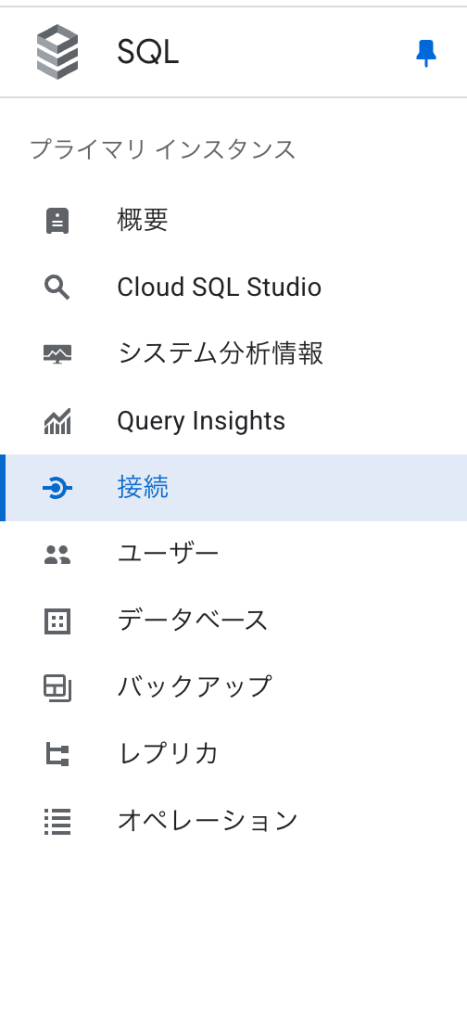This screenshot has height=1024, width=467.
Task: Click the バックアップ backup icon
Action: tap(57, 689)
